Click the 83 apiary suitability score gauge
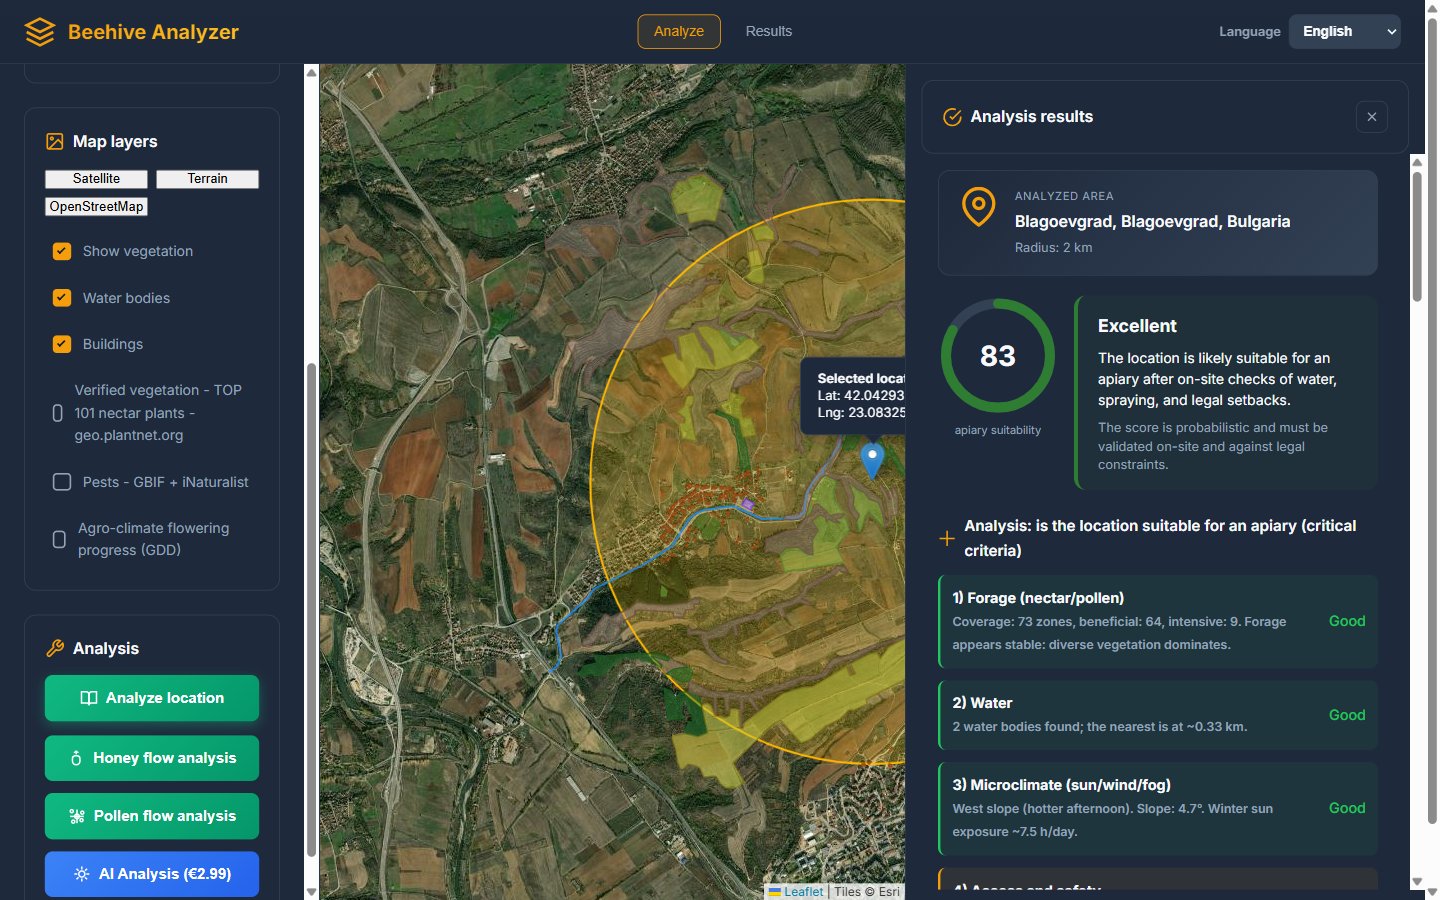 pyautogui.click(x=998, y=356)
